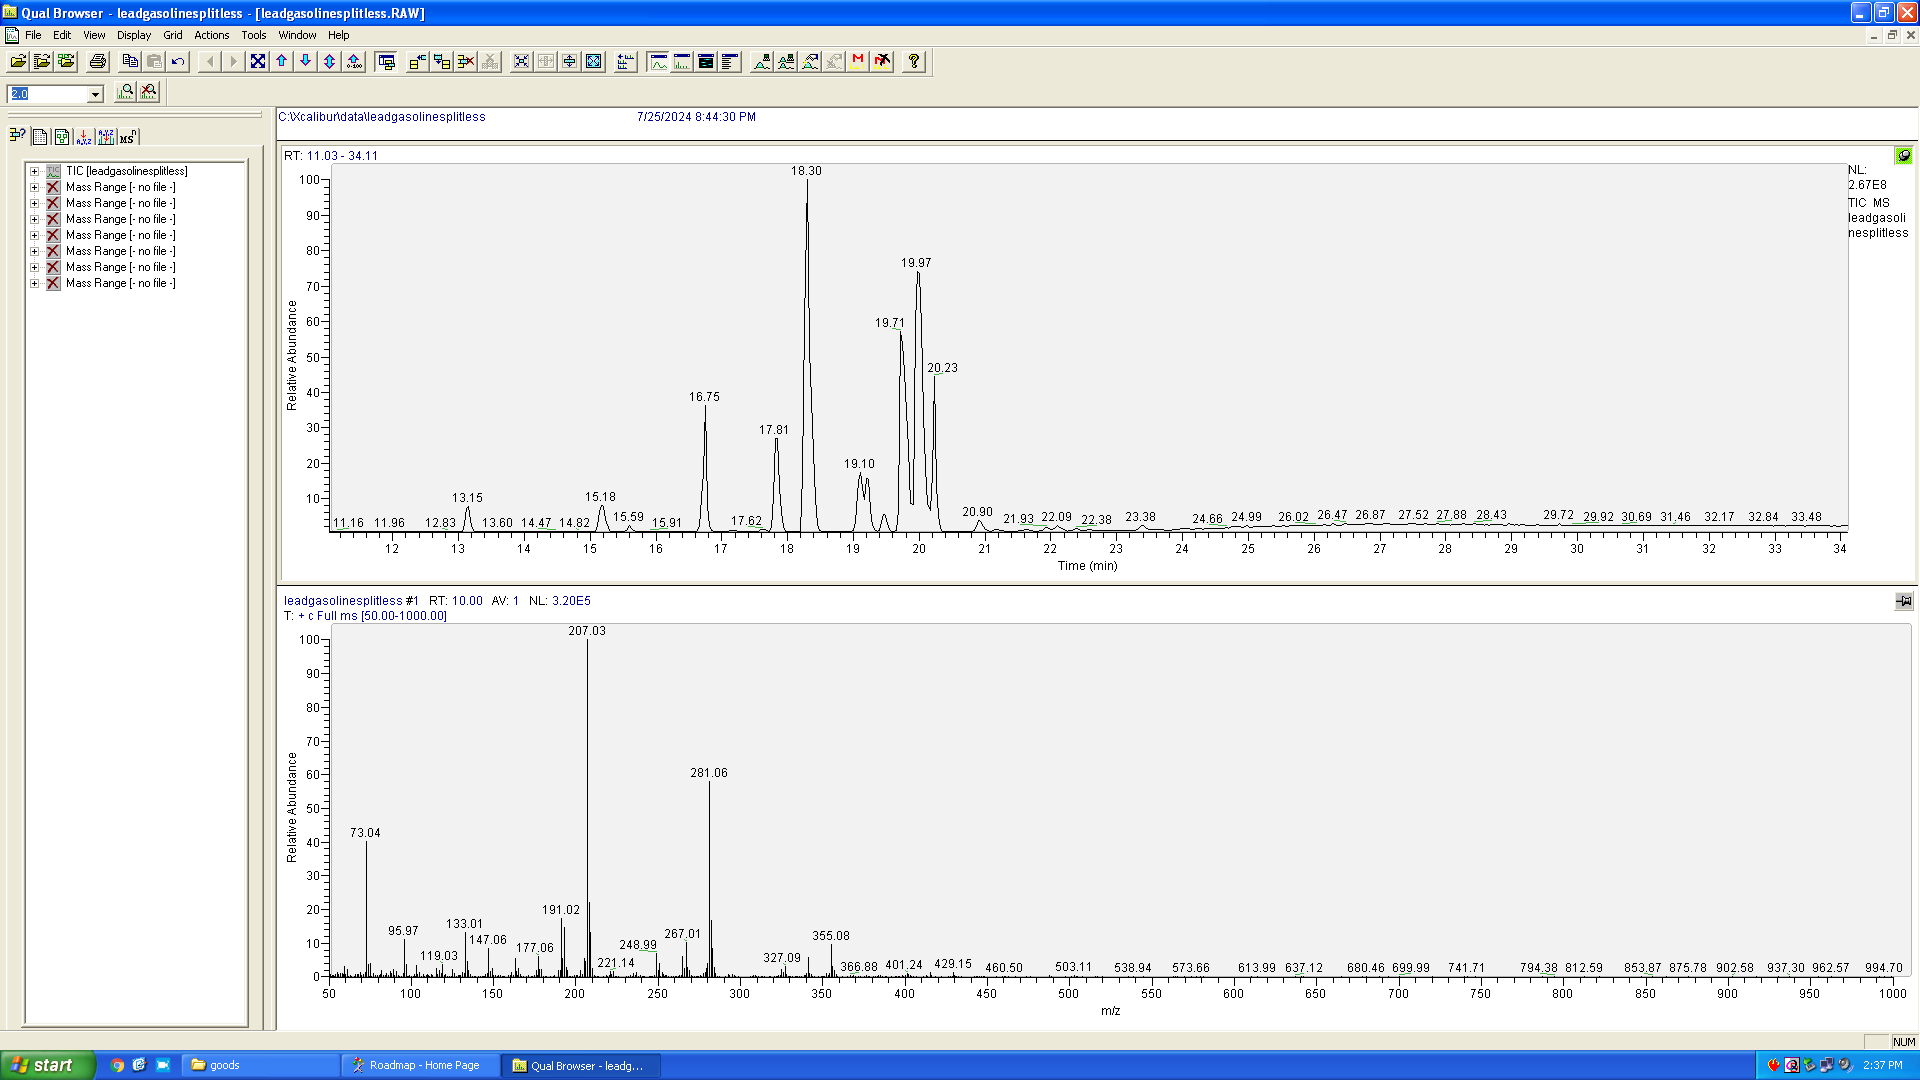The image size is (1920, 1080).
Task: Open the Info Bar green grid tab
Action: pos(62,137)
